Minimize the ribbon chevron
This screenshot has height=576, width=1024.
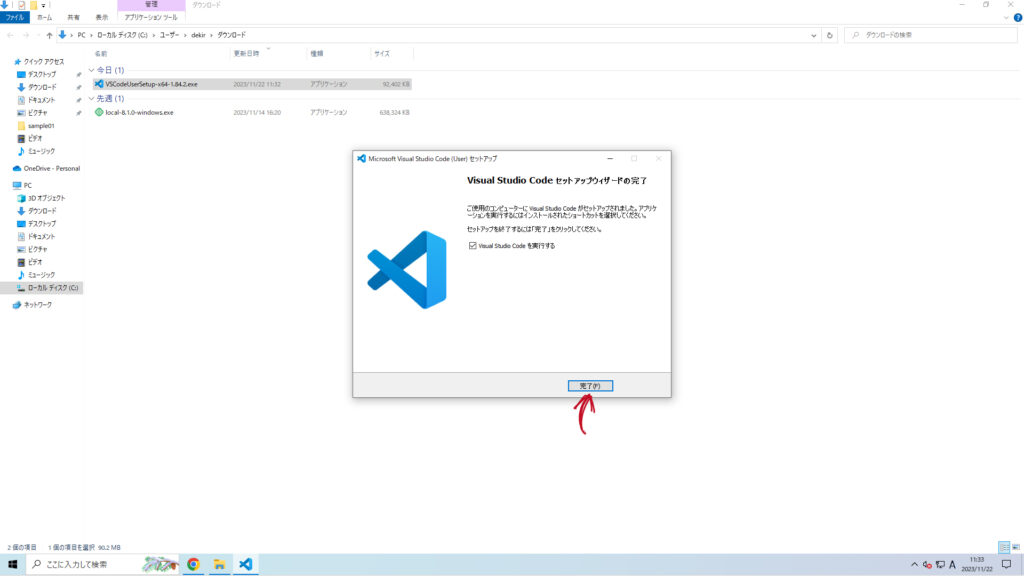[x=1006, y=18]
